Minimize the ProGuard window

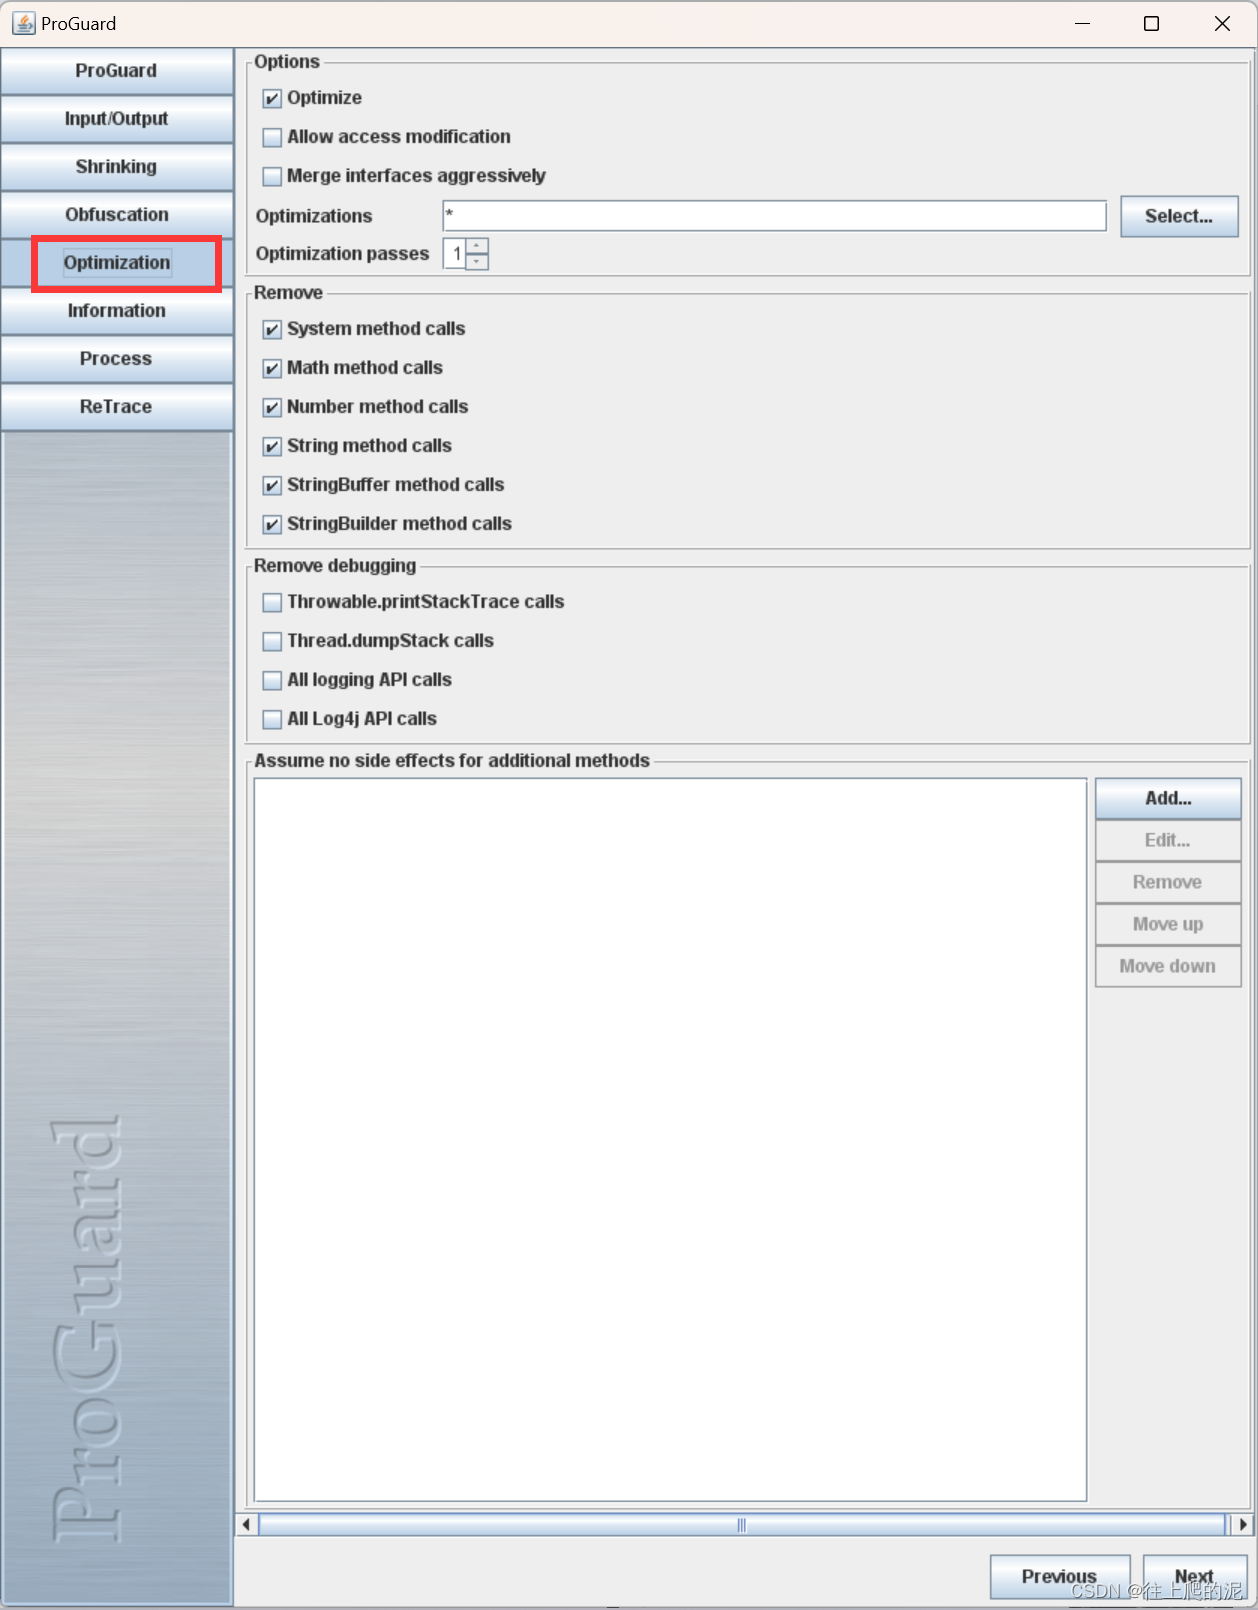[x=1082, y=23]
